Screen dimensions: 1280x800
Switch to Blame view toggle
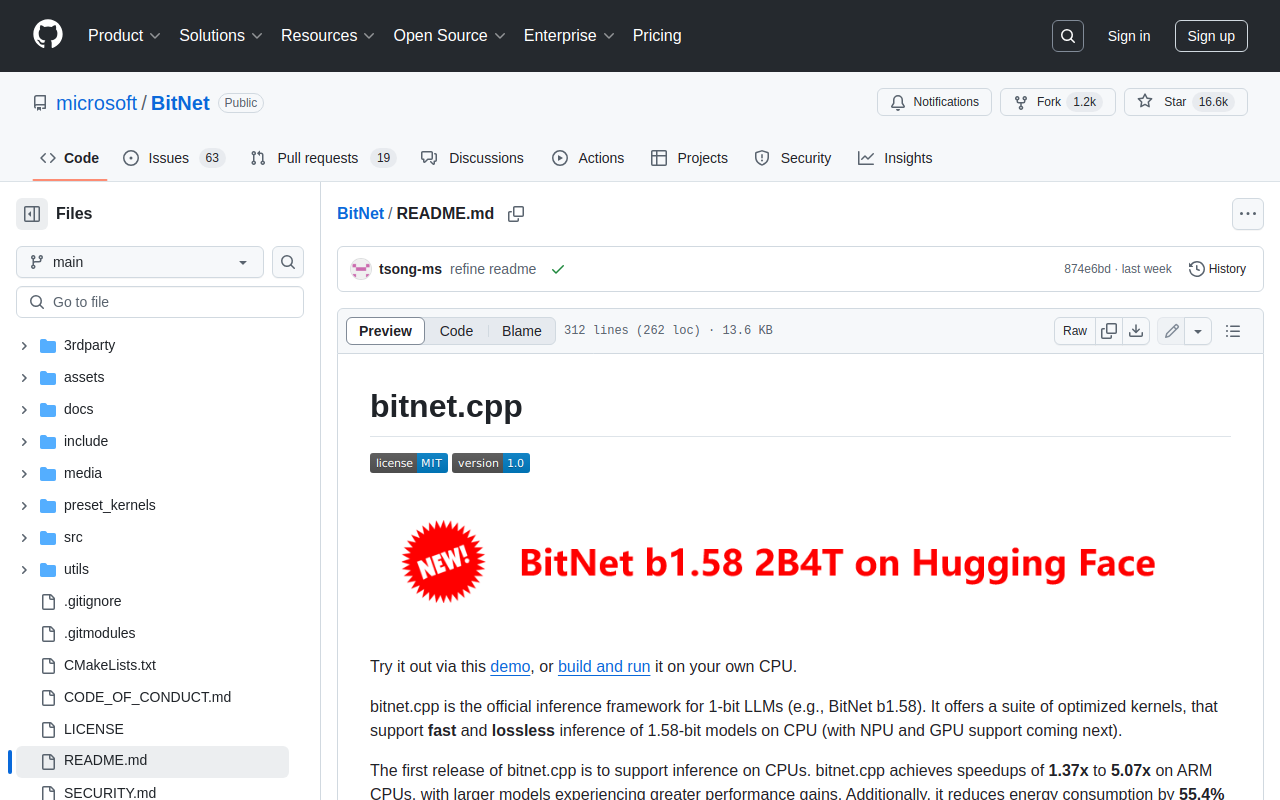521,331
